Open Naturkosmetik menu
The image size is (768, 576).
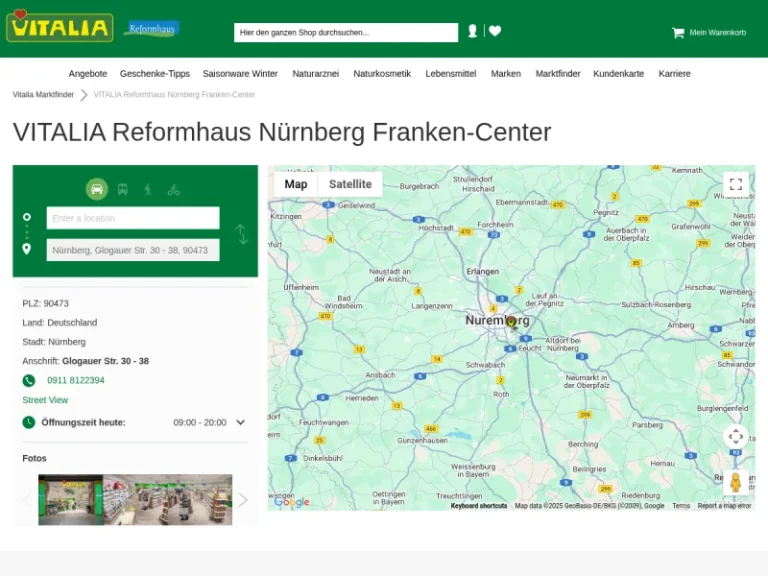pyautogui.click(x=382, y=74)
